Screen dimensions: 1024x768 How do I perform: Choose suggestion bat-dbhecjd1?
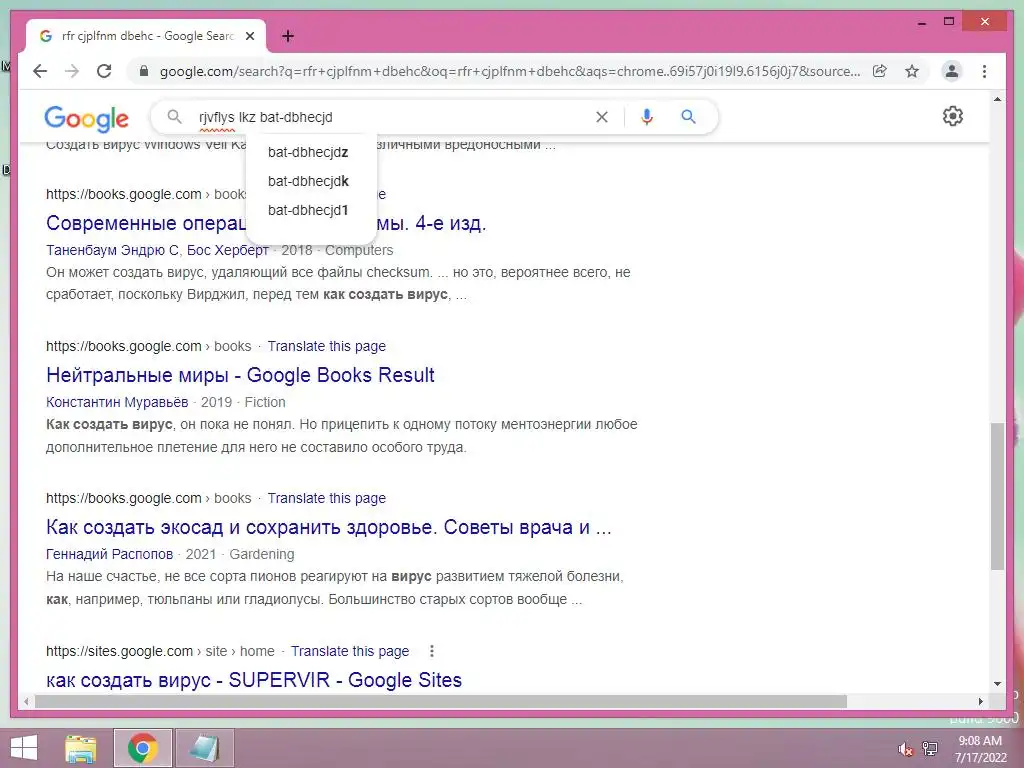point(308,210)
